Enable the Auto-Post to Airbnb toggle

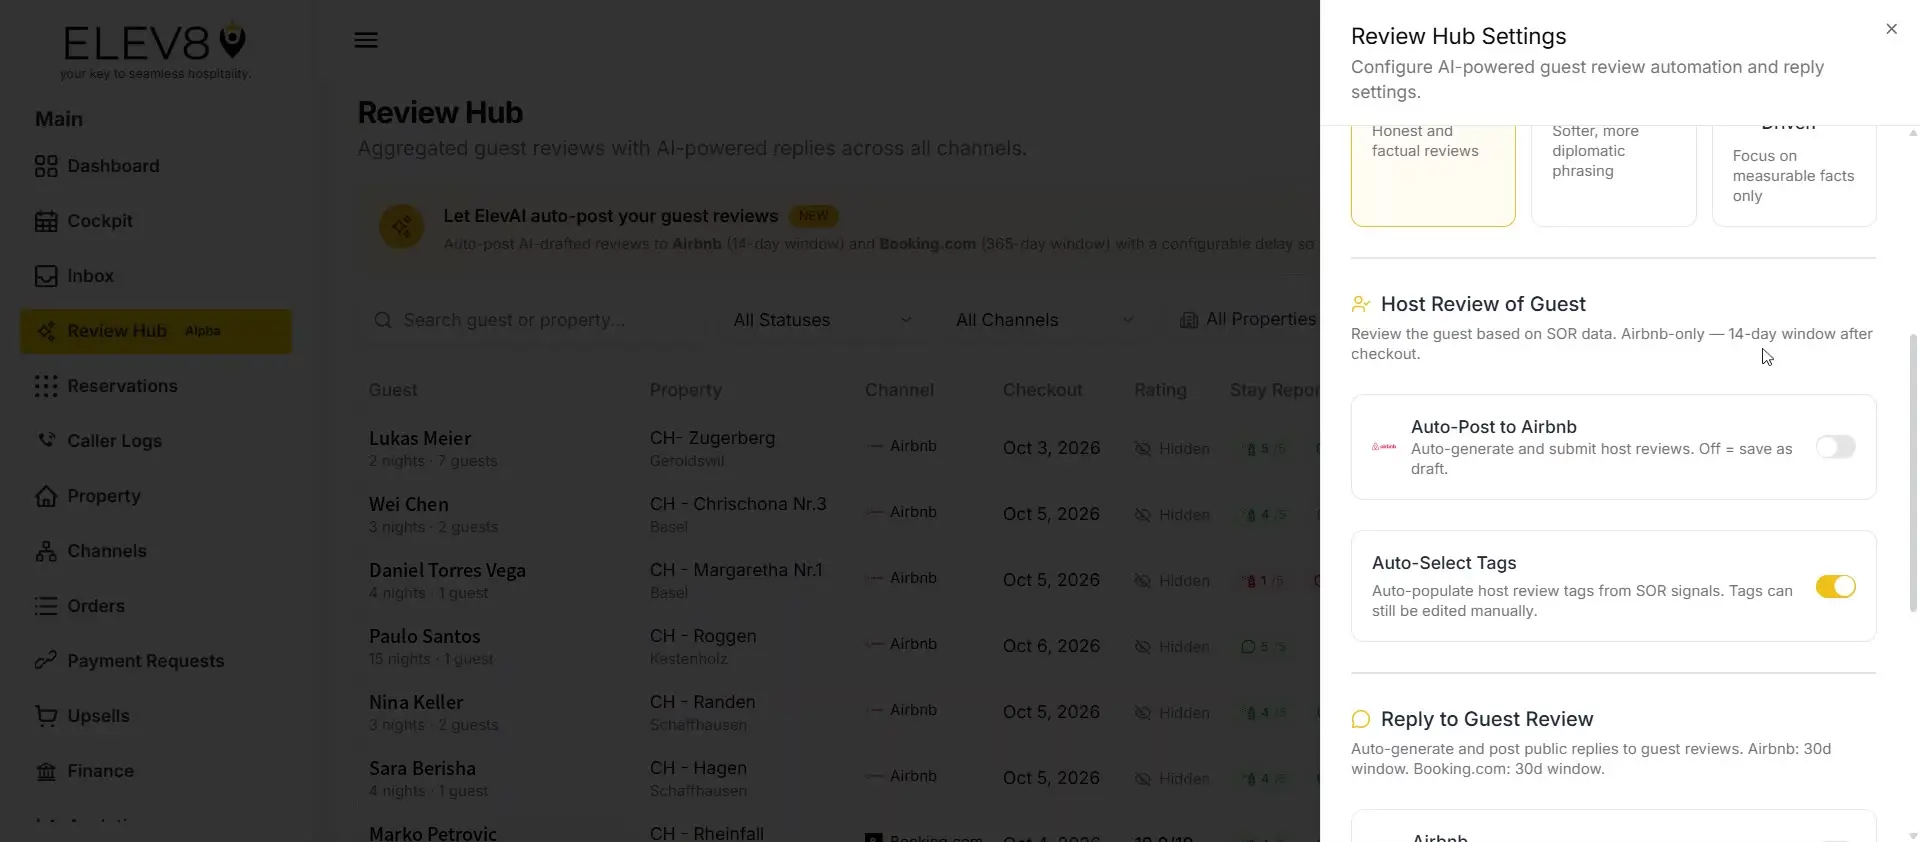pyautogui.click(x=1835, y=447)
